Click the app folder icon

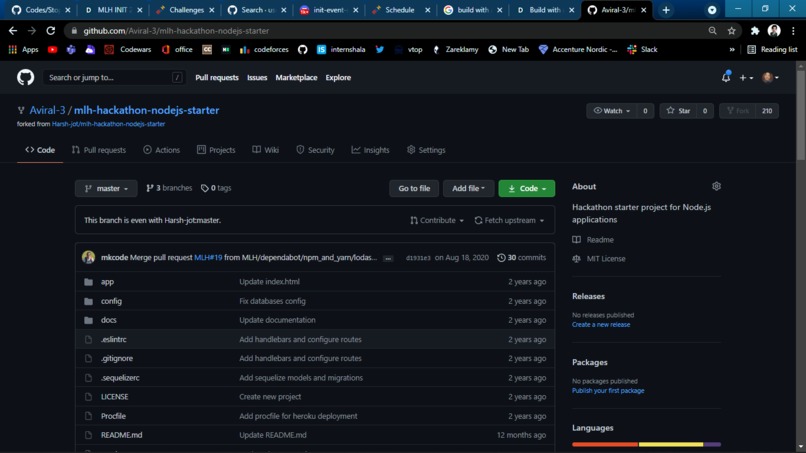(x=88, y=282)
